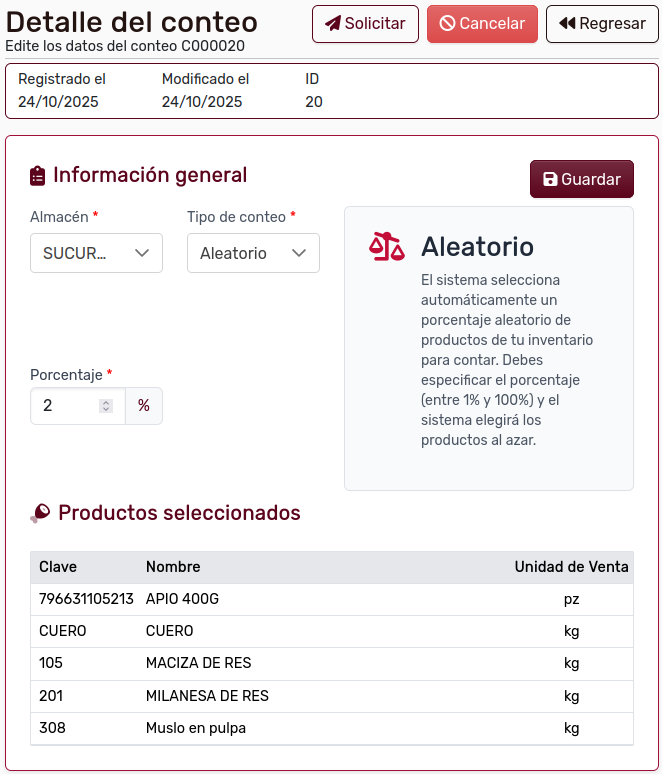Screen dimensions: 662x774
Task: Click the ban icon on Cancelar
Action: coord(447,24)
